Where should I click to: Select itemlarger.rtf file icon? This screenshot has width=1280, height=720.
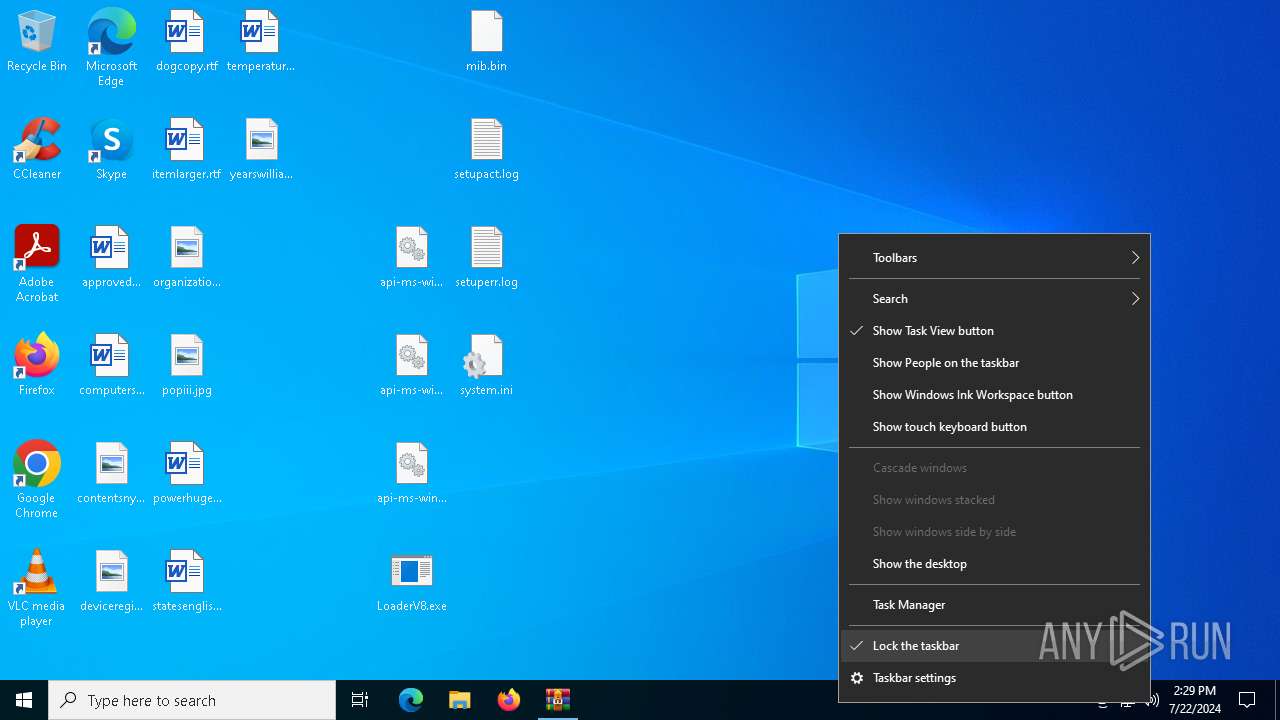pos(186,150)
